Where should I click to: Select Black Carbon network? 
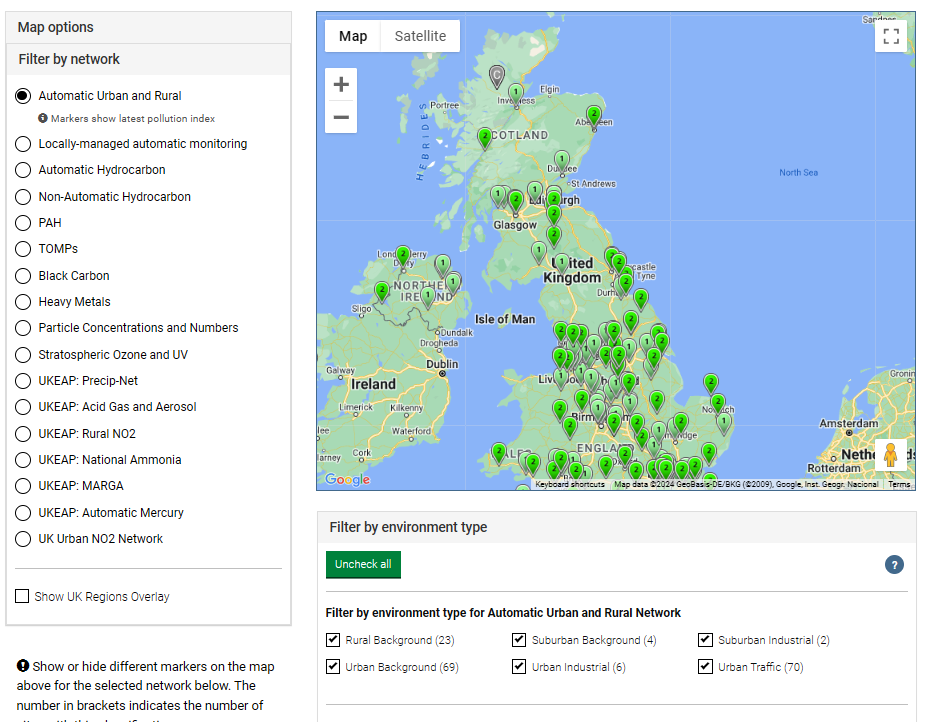[23, 276]
